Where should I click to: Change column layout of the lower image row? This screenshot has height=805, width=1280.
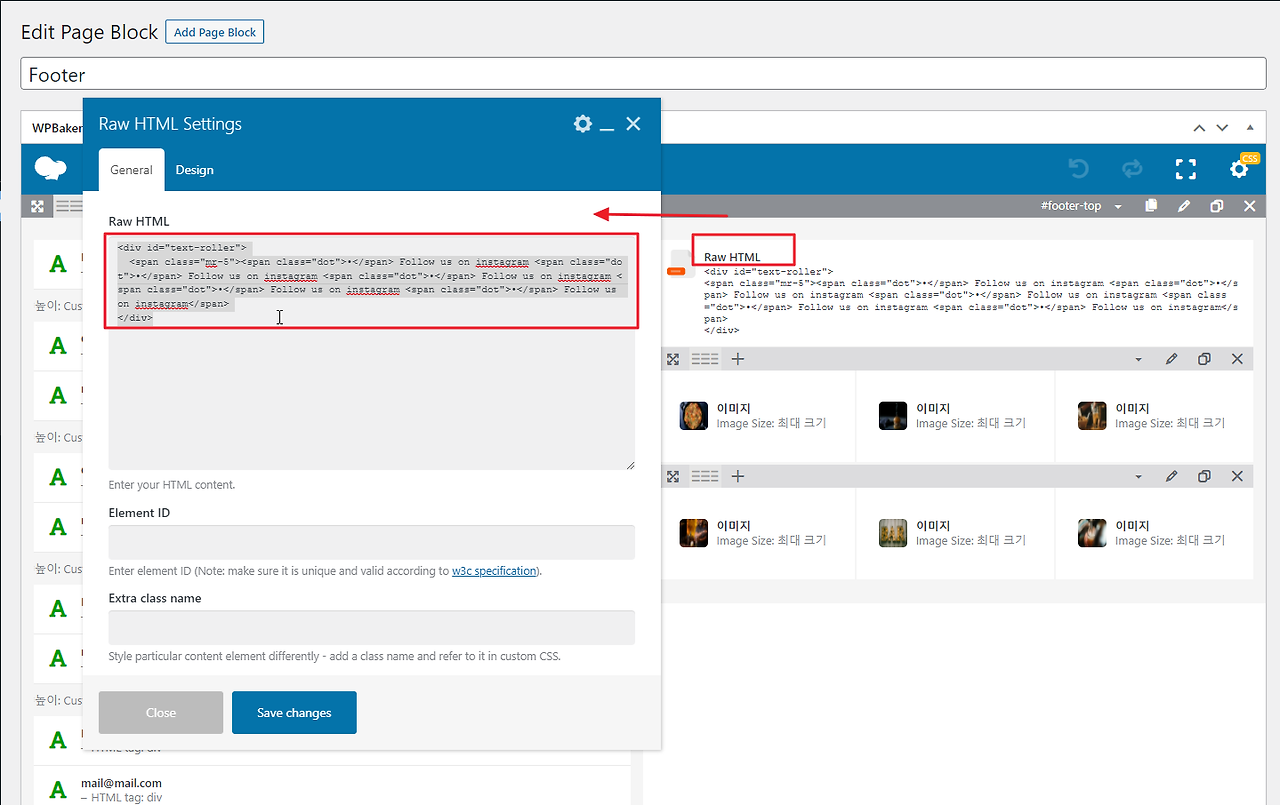pos(705,477)
